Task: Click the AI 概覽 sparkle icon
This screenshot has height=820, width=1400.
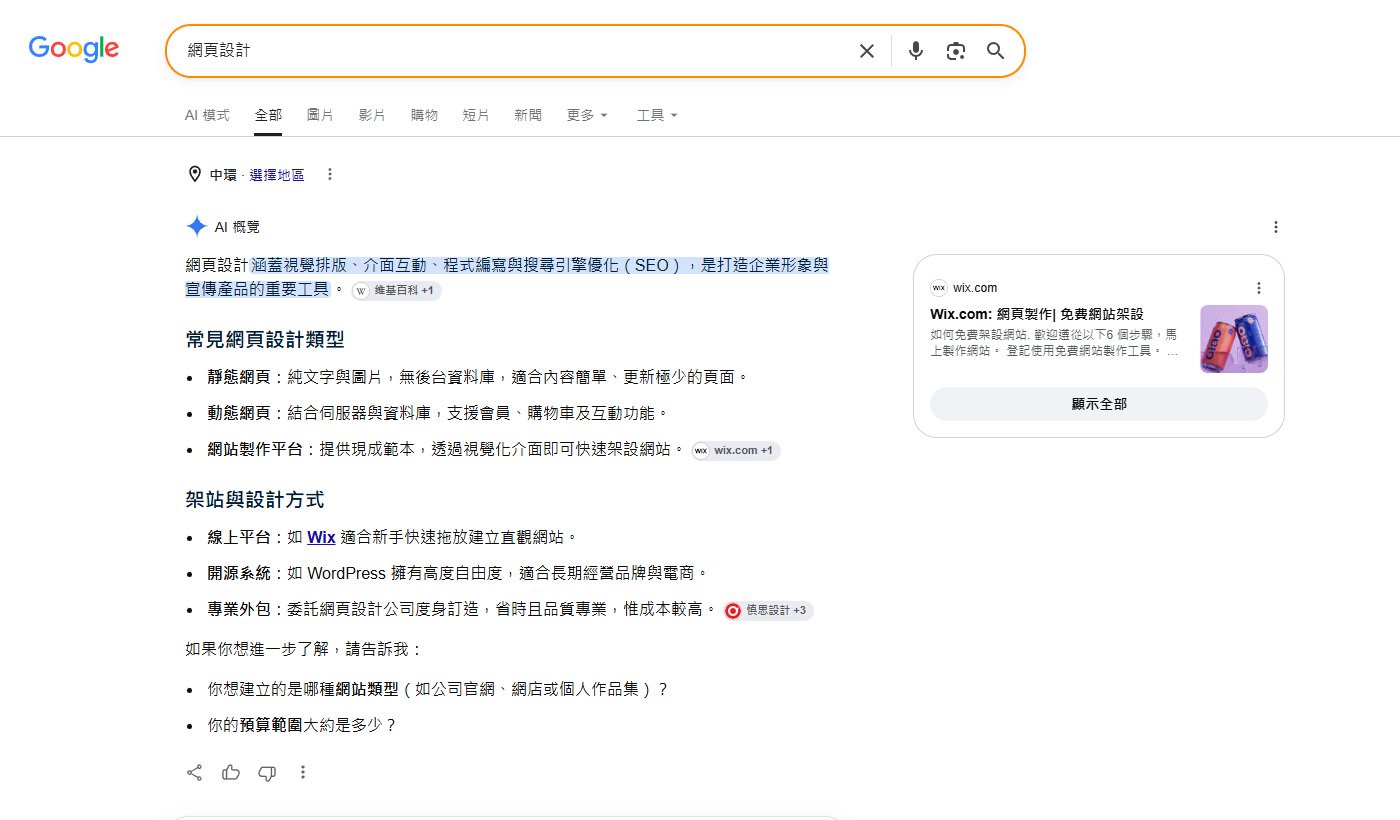Action: (196, 227)
